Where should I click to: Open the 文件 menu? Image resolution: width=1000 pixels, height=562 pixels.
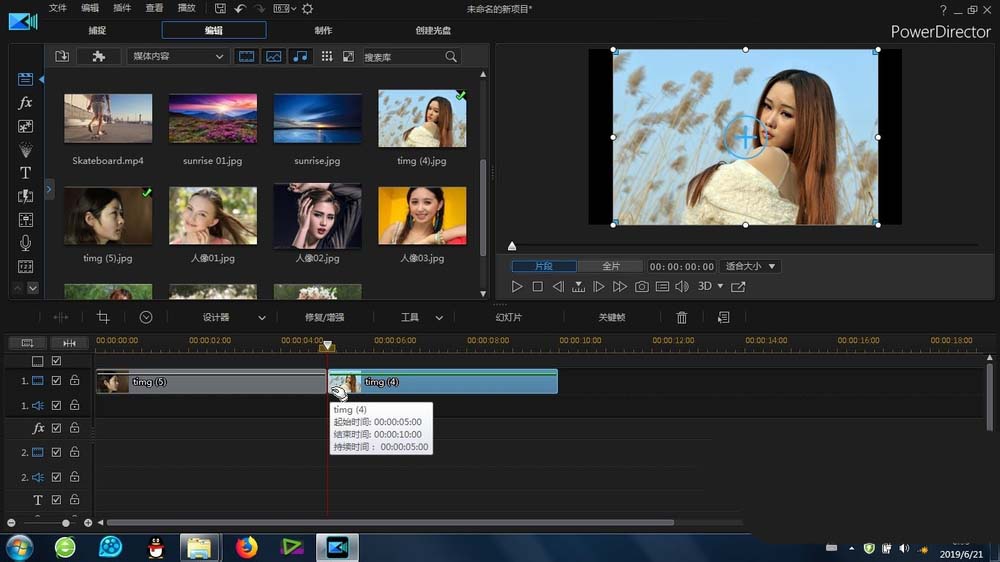(58, 8)
